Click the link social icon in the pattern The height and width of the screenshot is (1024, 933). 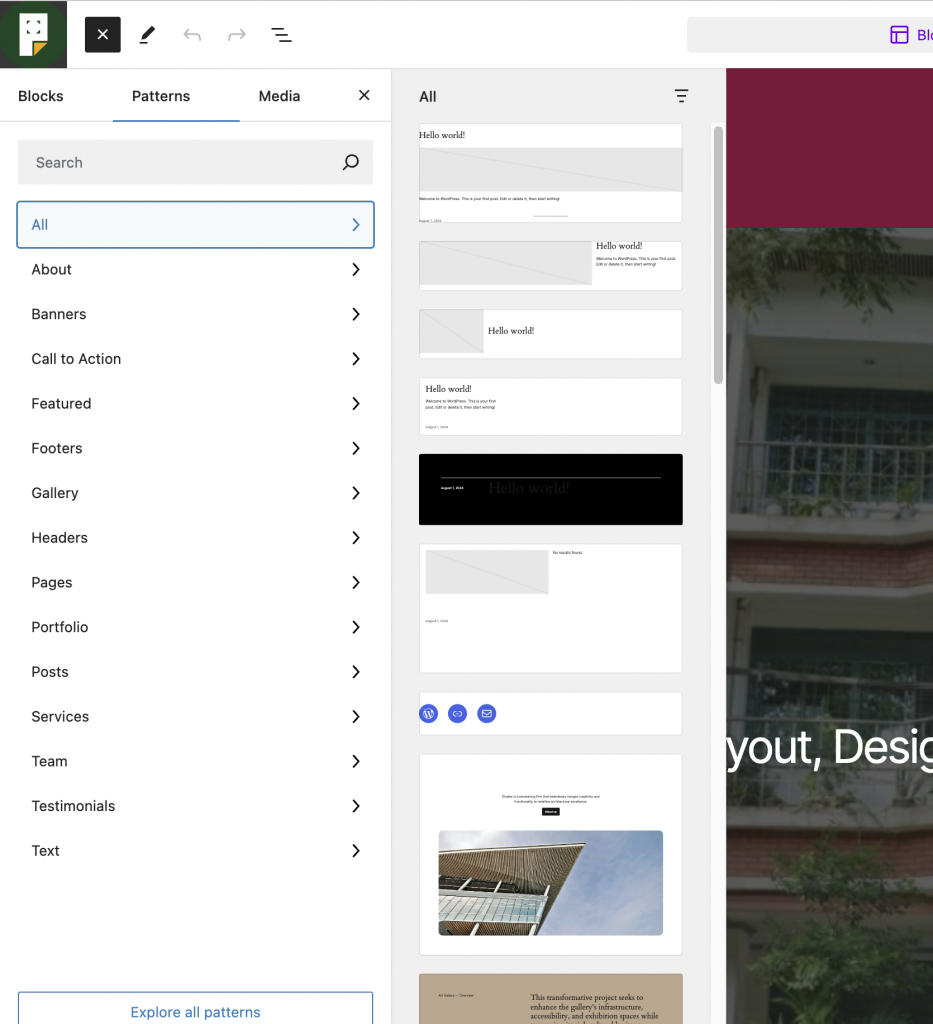coord(458,714)
